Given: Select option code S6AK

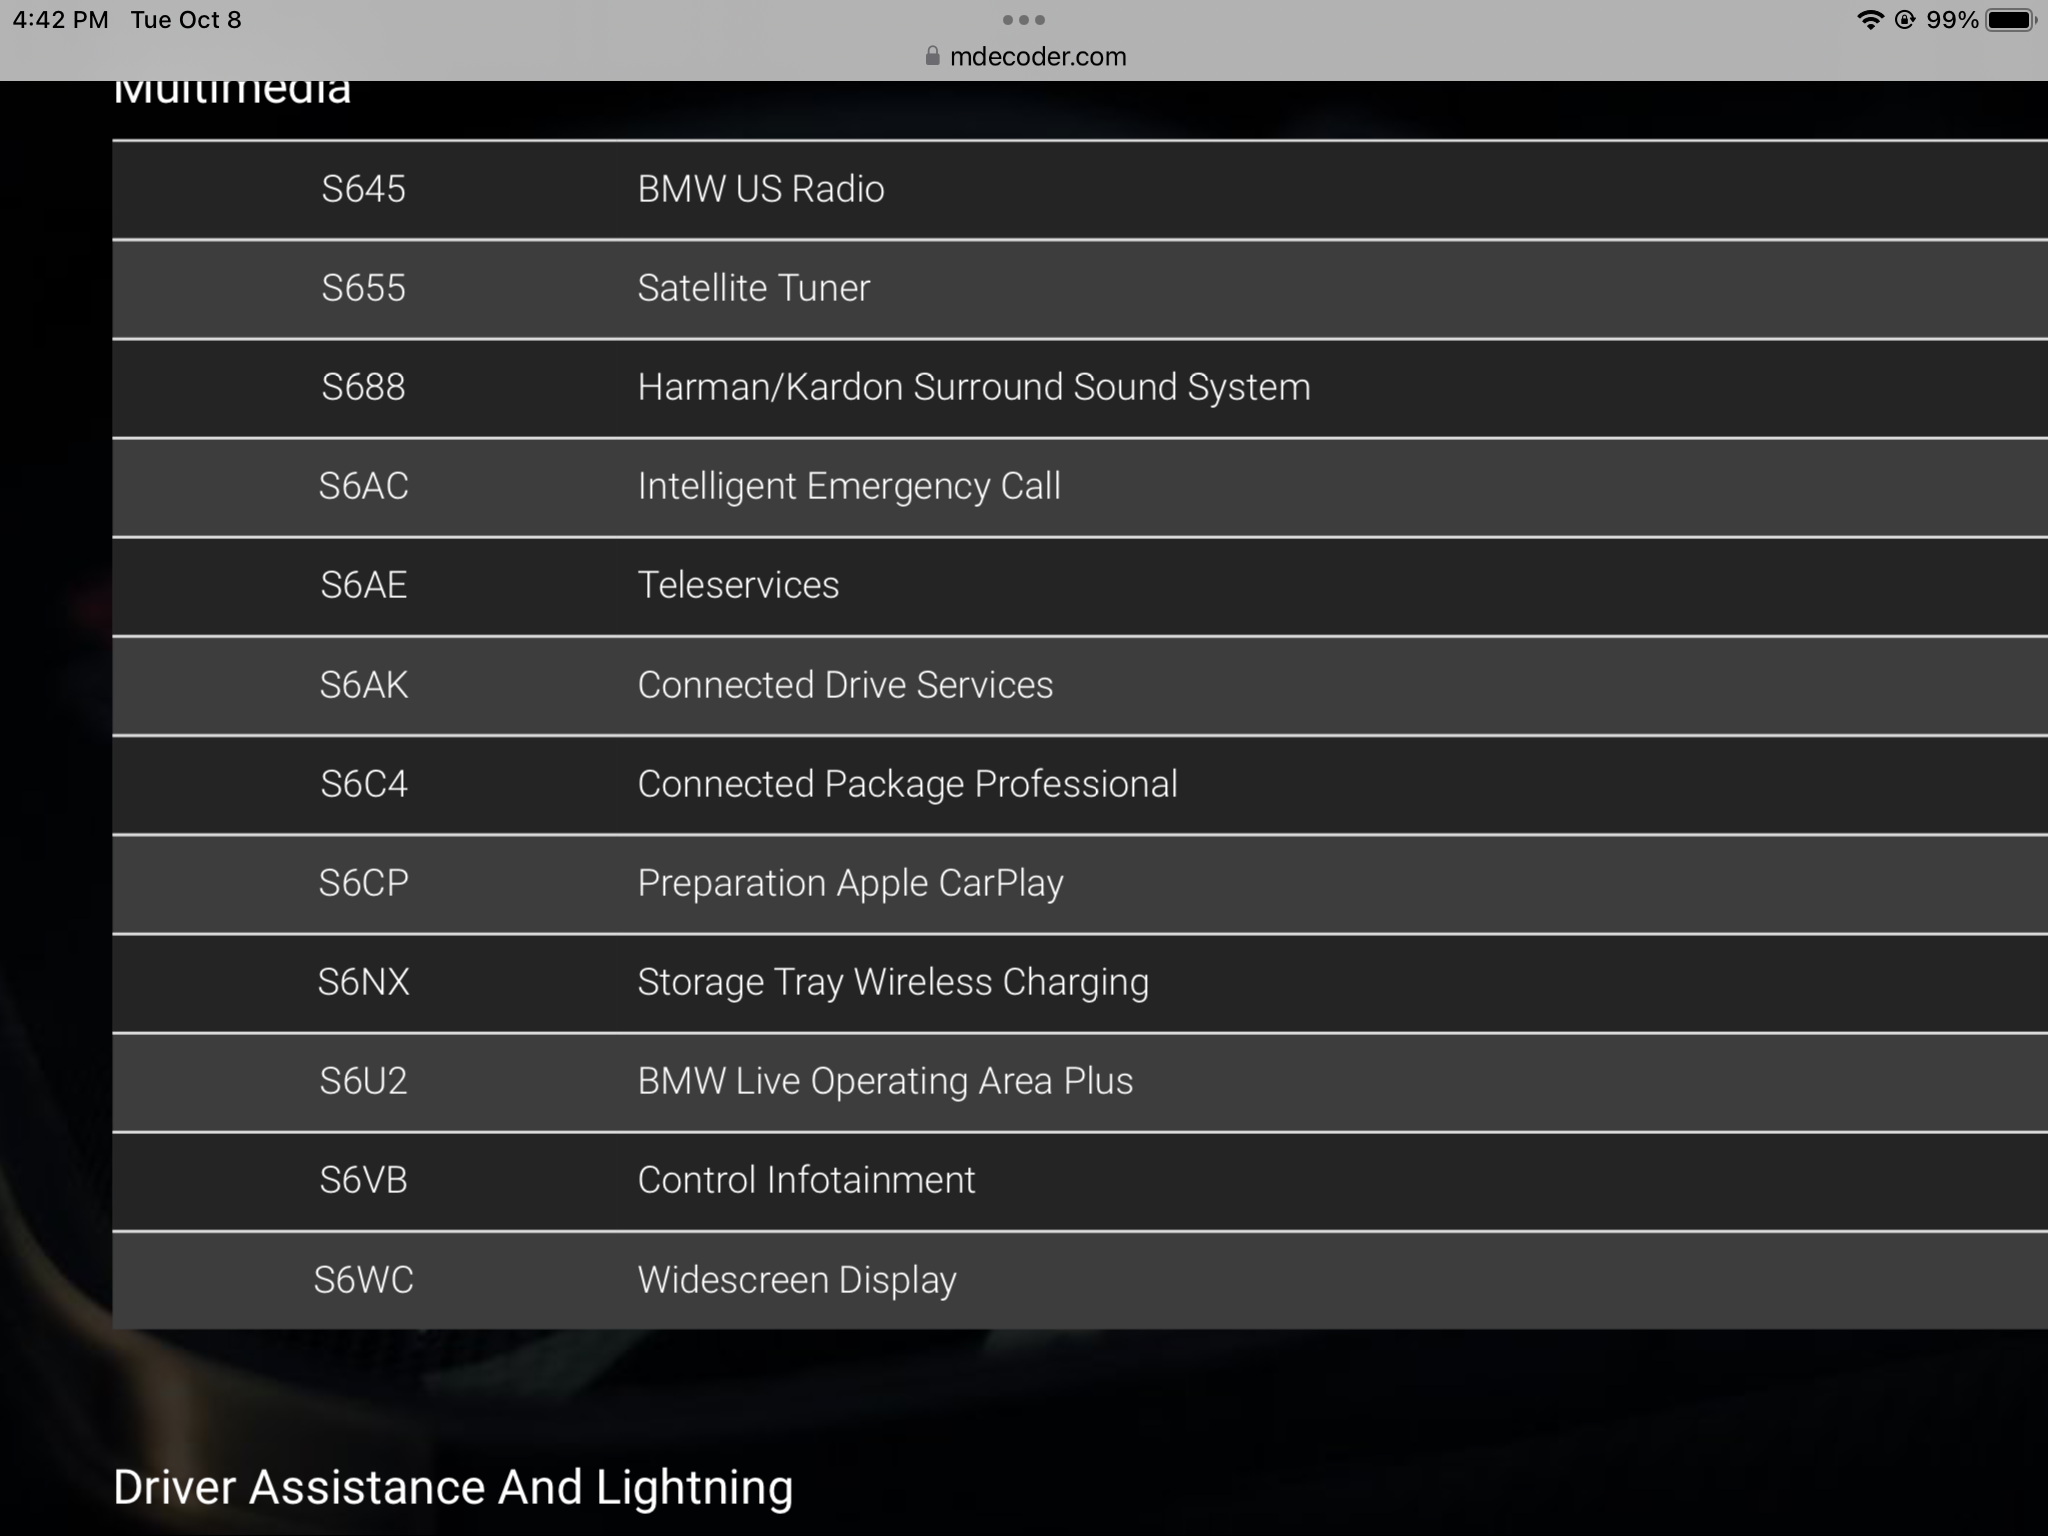Looking at the screenshot, I should coord(363,685).
